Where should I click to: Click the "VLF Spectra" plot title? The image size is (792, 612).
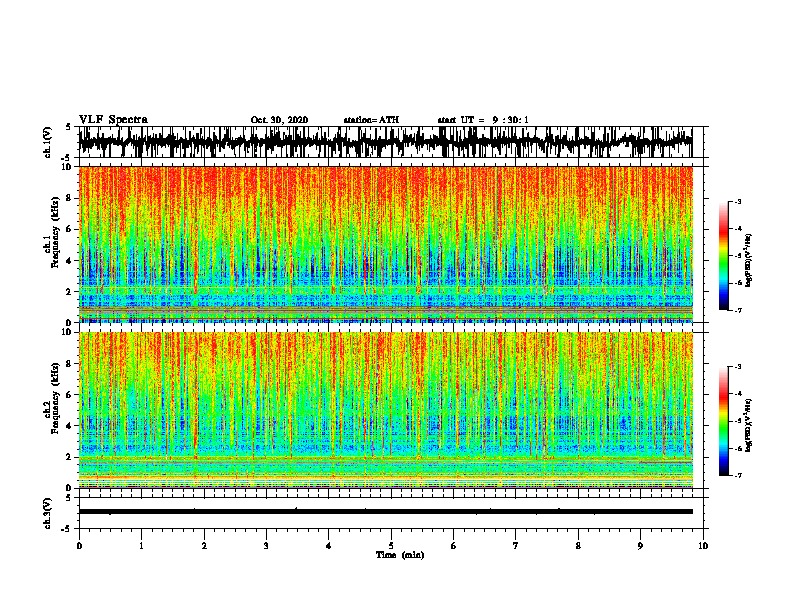[113, 120]
